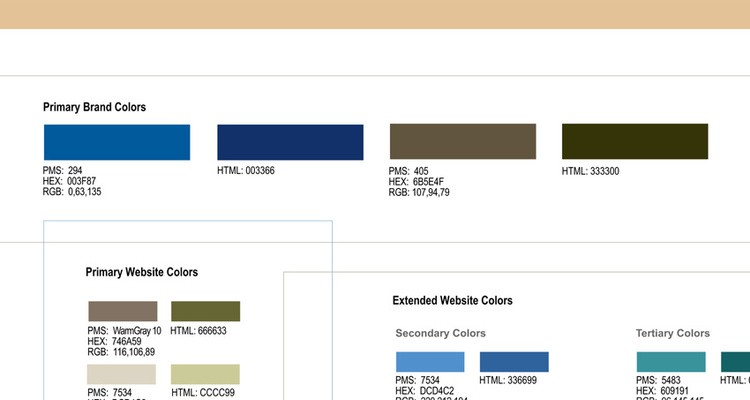This screenshot has width=750, height=400.
Task: Click the label HTML: 666633
Action: point(198,331)
